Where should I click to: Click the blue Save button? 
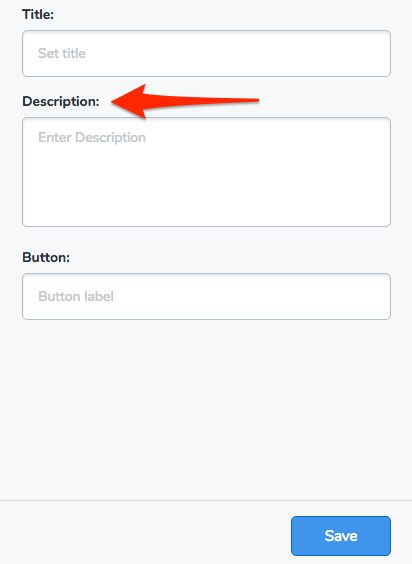(341, 536)
